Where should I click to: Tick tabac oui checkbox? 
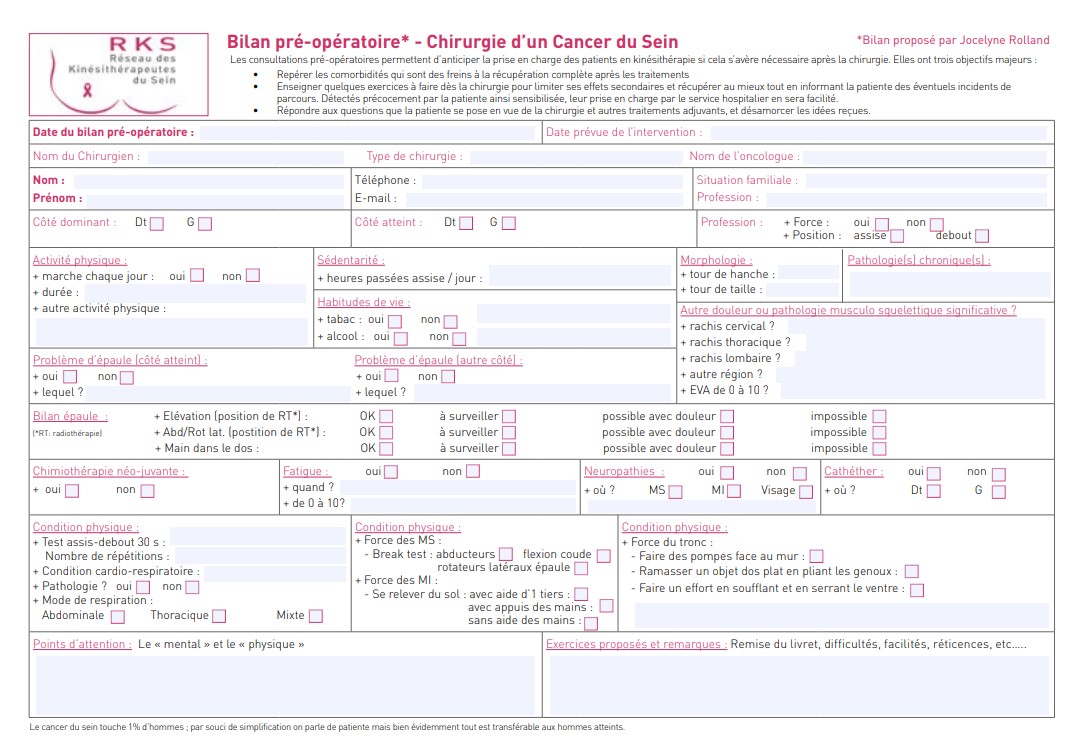395,321
